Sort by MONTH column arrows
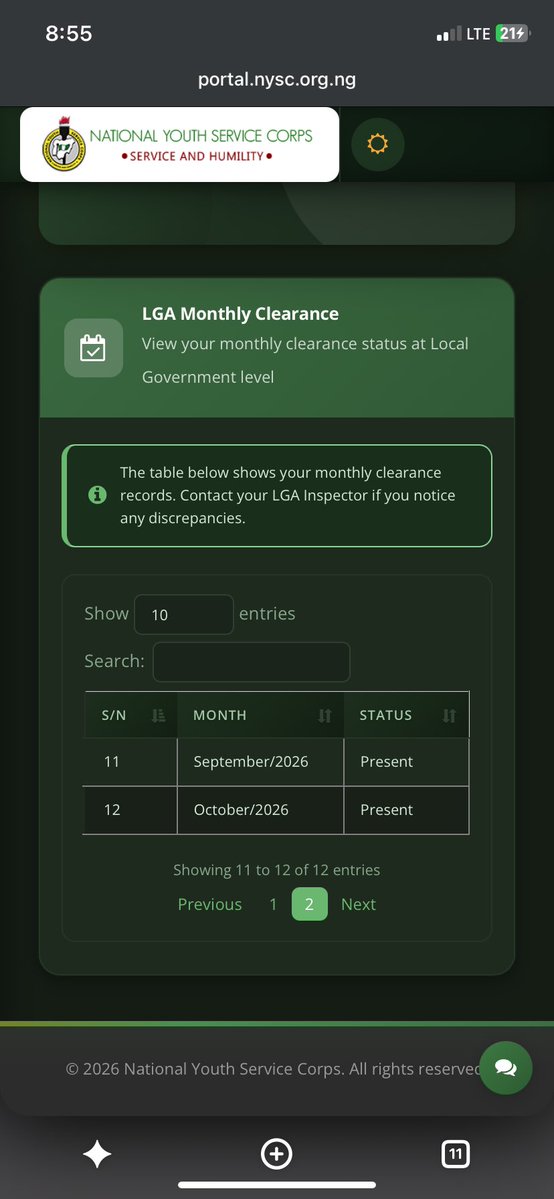This screenshot has width=554, height=1199. point(325,716)
